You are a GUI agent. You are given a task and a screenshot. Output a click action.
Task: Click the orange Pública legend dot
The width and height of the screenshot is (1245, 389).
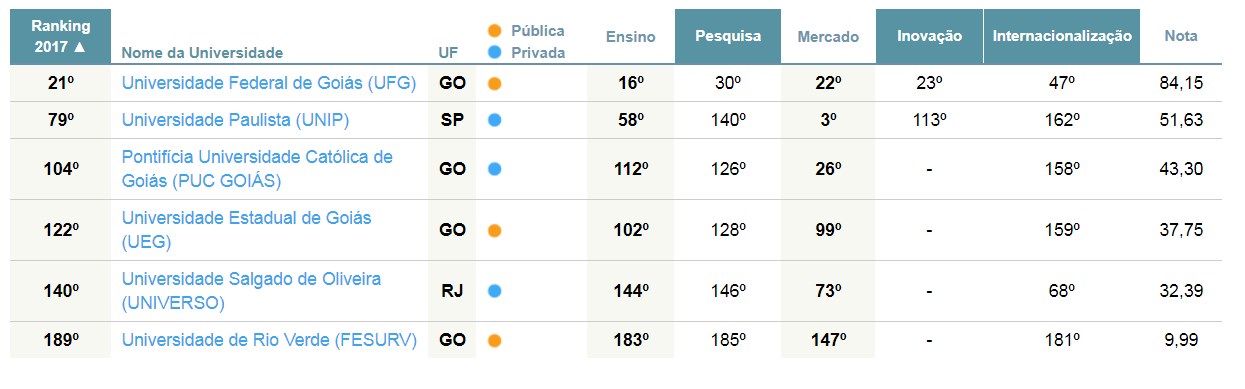(x=494, y=31)
